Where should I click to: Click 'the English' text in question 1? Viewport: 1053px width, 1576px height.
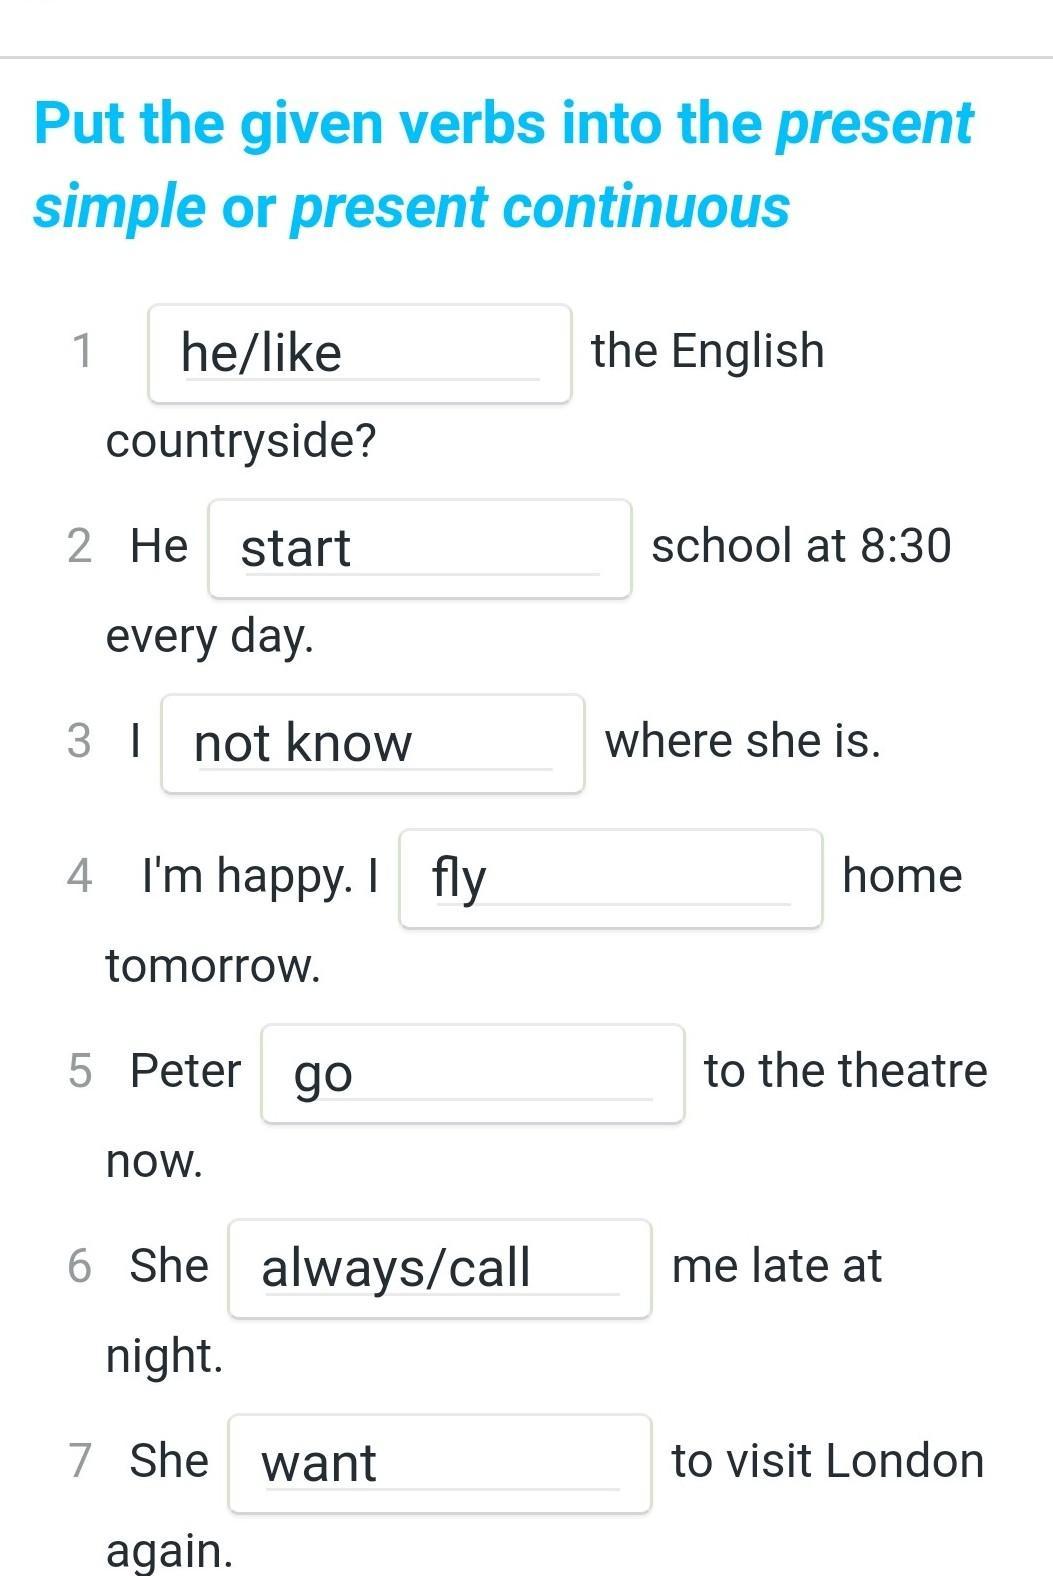pos(707,352)
